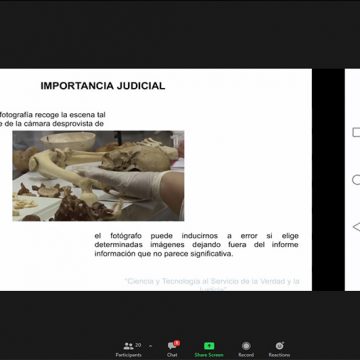The height and width of the screenshot is (360, 360).
Task: Open the Reactions menu
Action: [279, 349]
